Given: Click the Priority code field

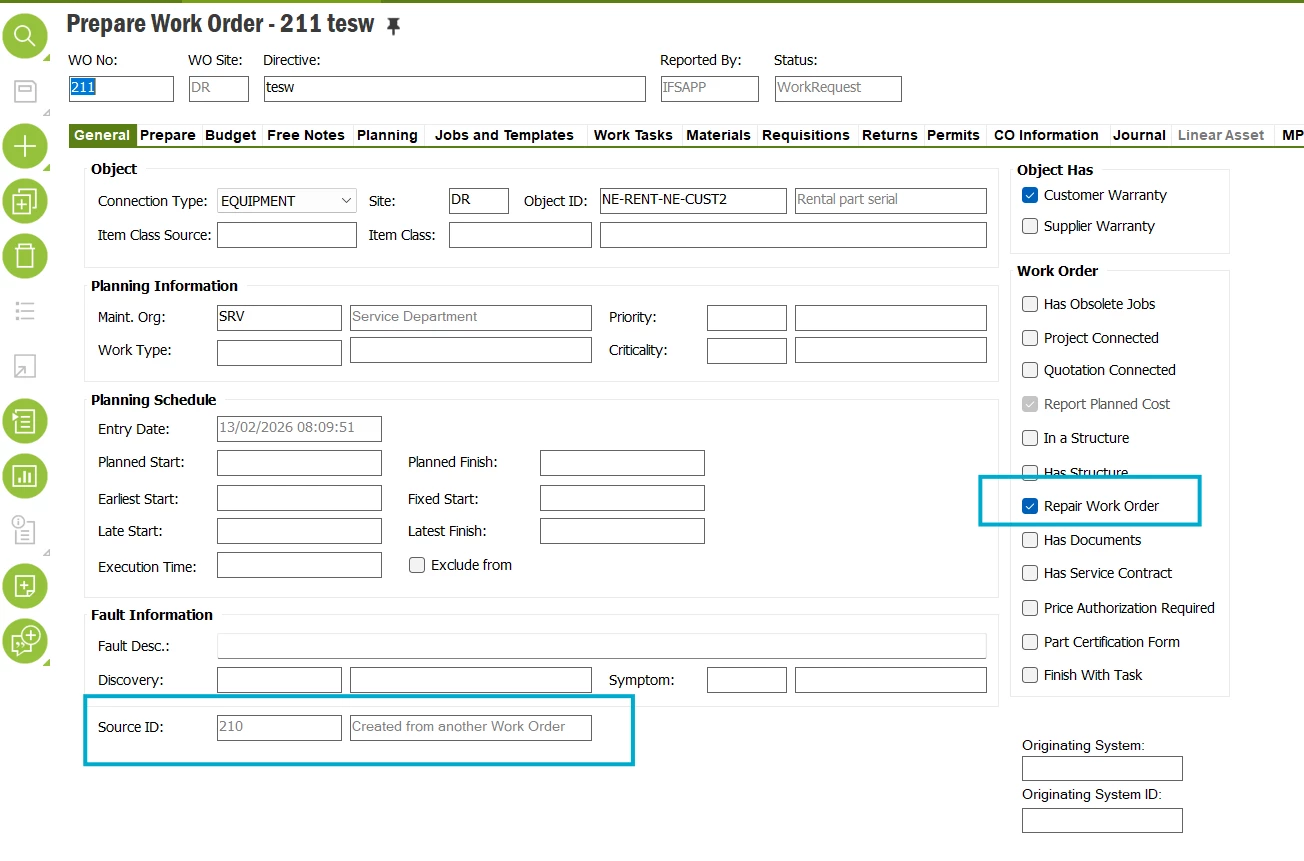Looking at the screenshot, I should tap(747, 318).
